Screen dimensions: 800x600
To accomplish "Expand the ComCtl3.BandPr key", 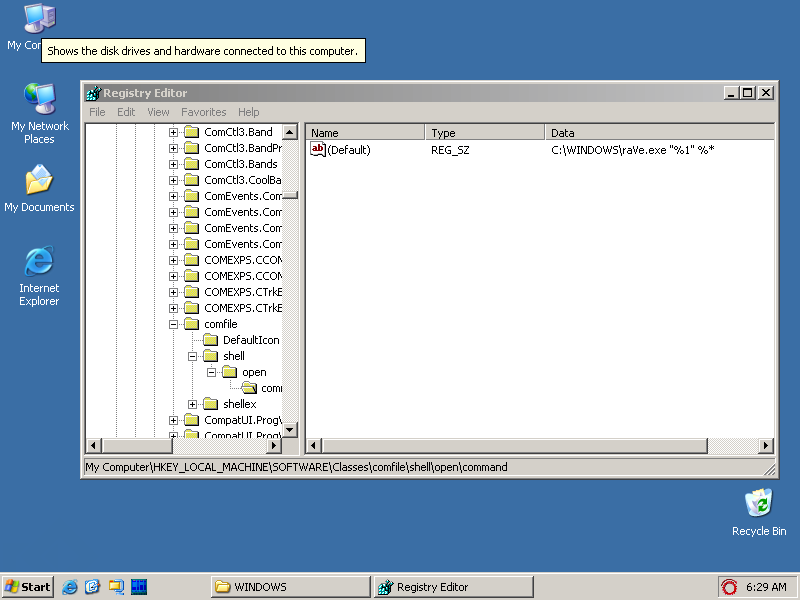I will [x=173, y=148].
